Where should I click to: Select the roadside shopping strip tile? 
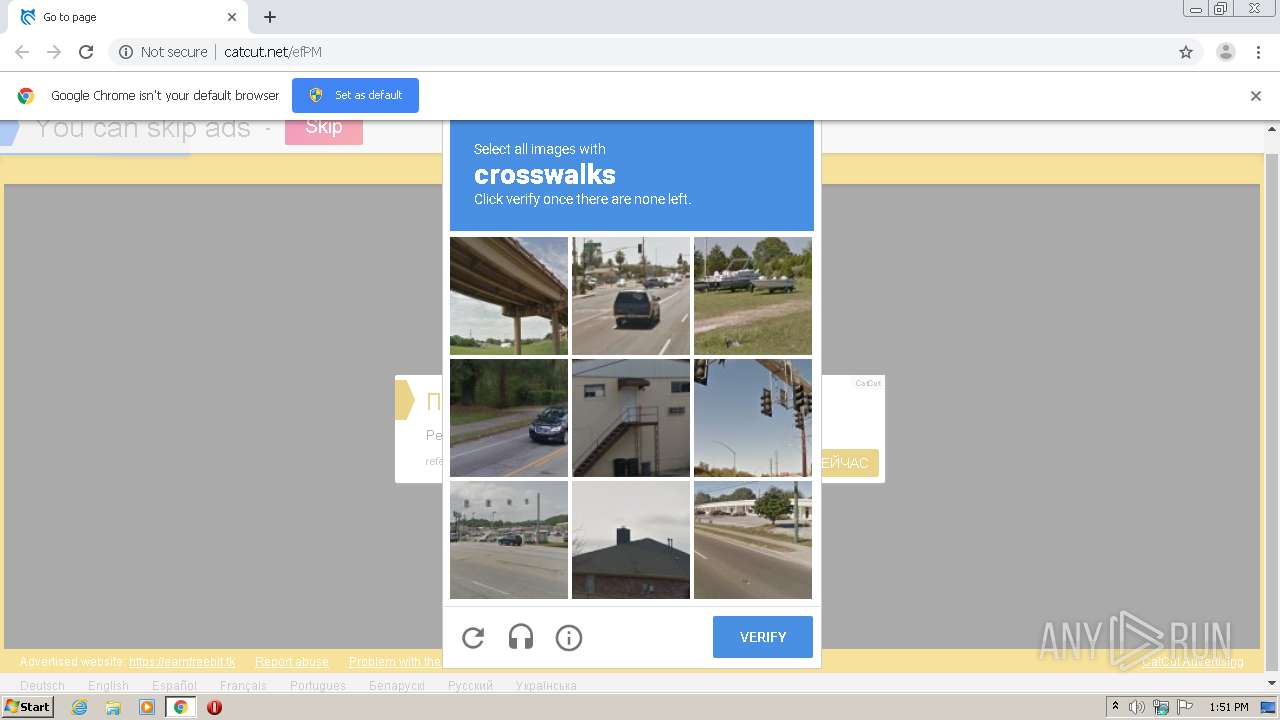tap(753, 540)
